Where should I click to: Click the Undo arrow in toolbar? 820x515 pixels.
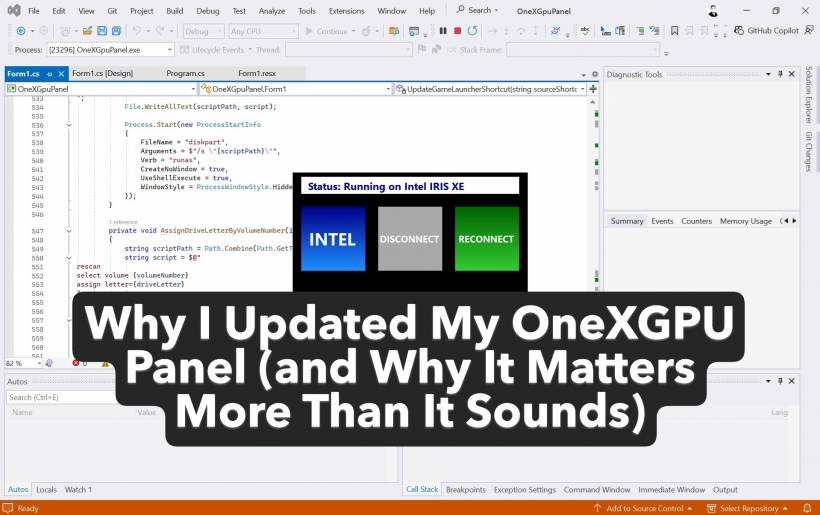(136, 31)
